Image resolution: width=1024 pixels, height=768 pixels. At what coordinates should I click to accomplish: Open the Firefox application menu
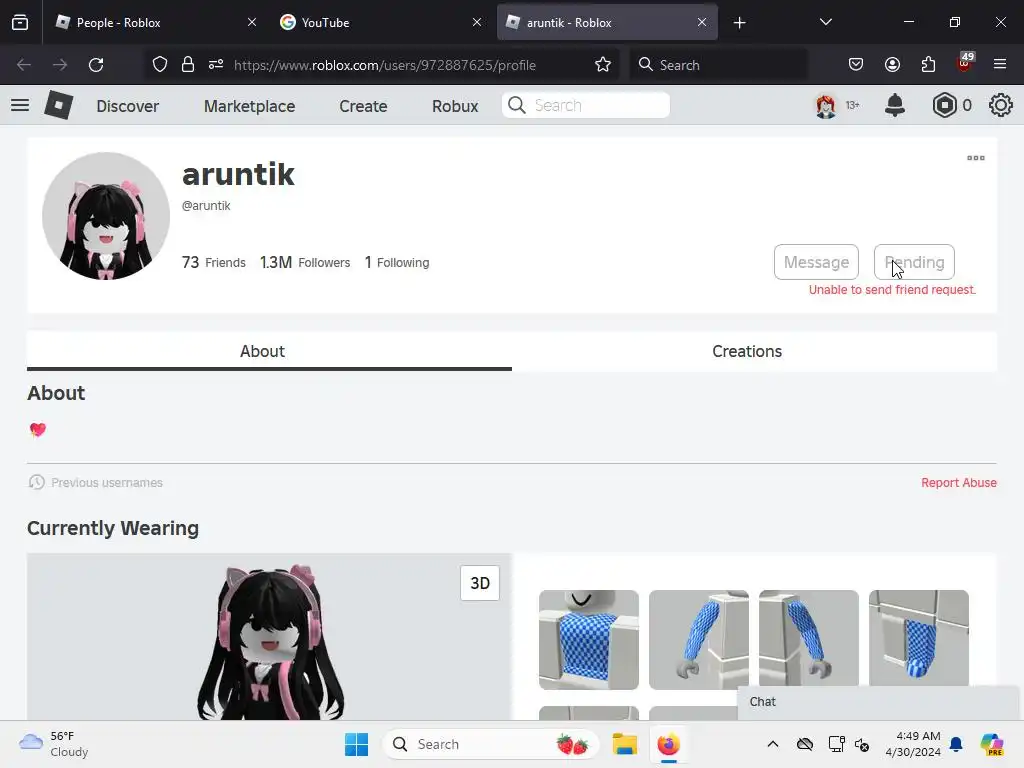click(x=1000, y=65)
